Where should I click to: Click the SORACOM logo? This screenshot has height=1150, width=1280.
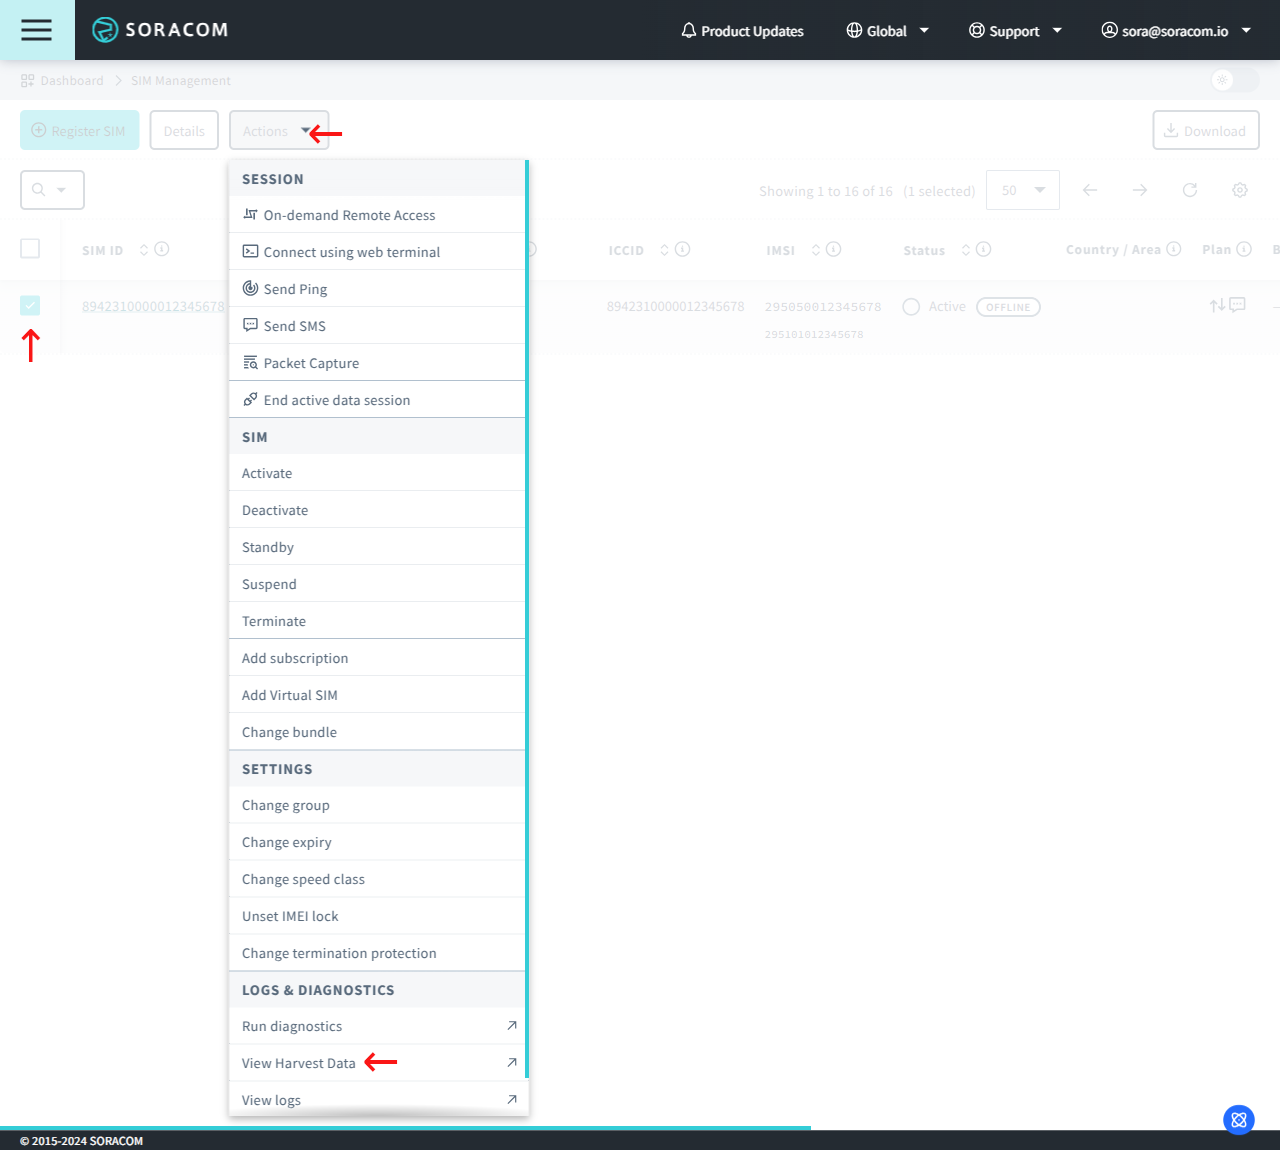[160, 30]
